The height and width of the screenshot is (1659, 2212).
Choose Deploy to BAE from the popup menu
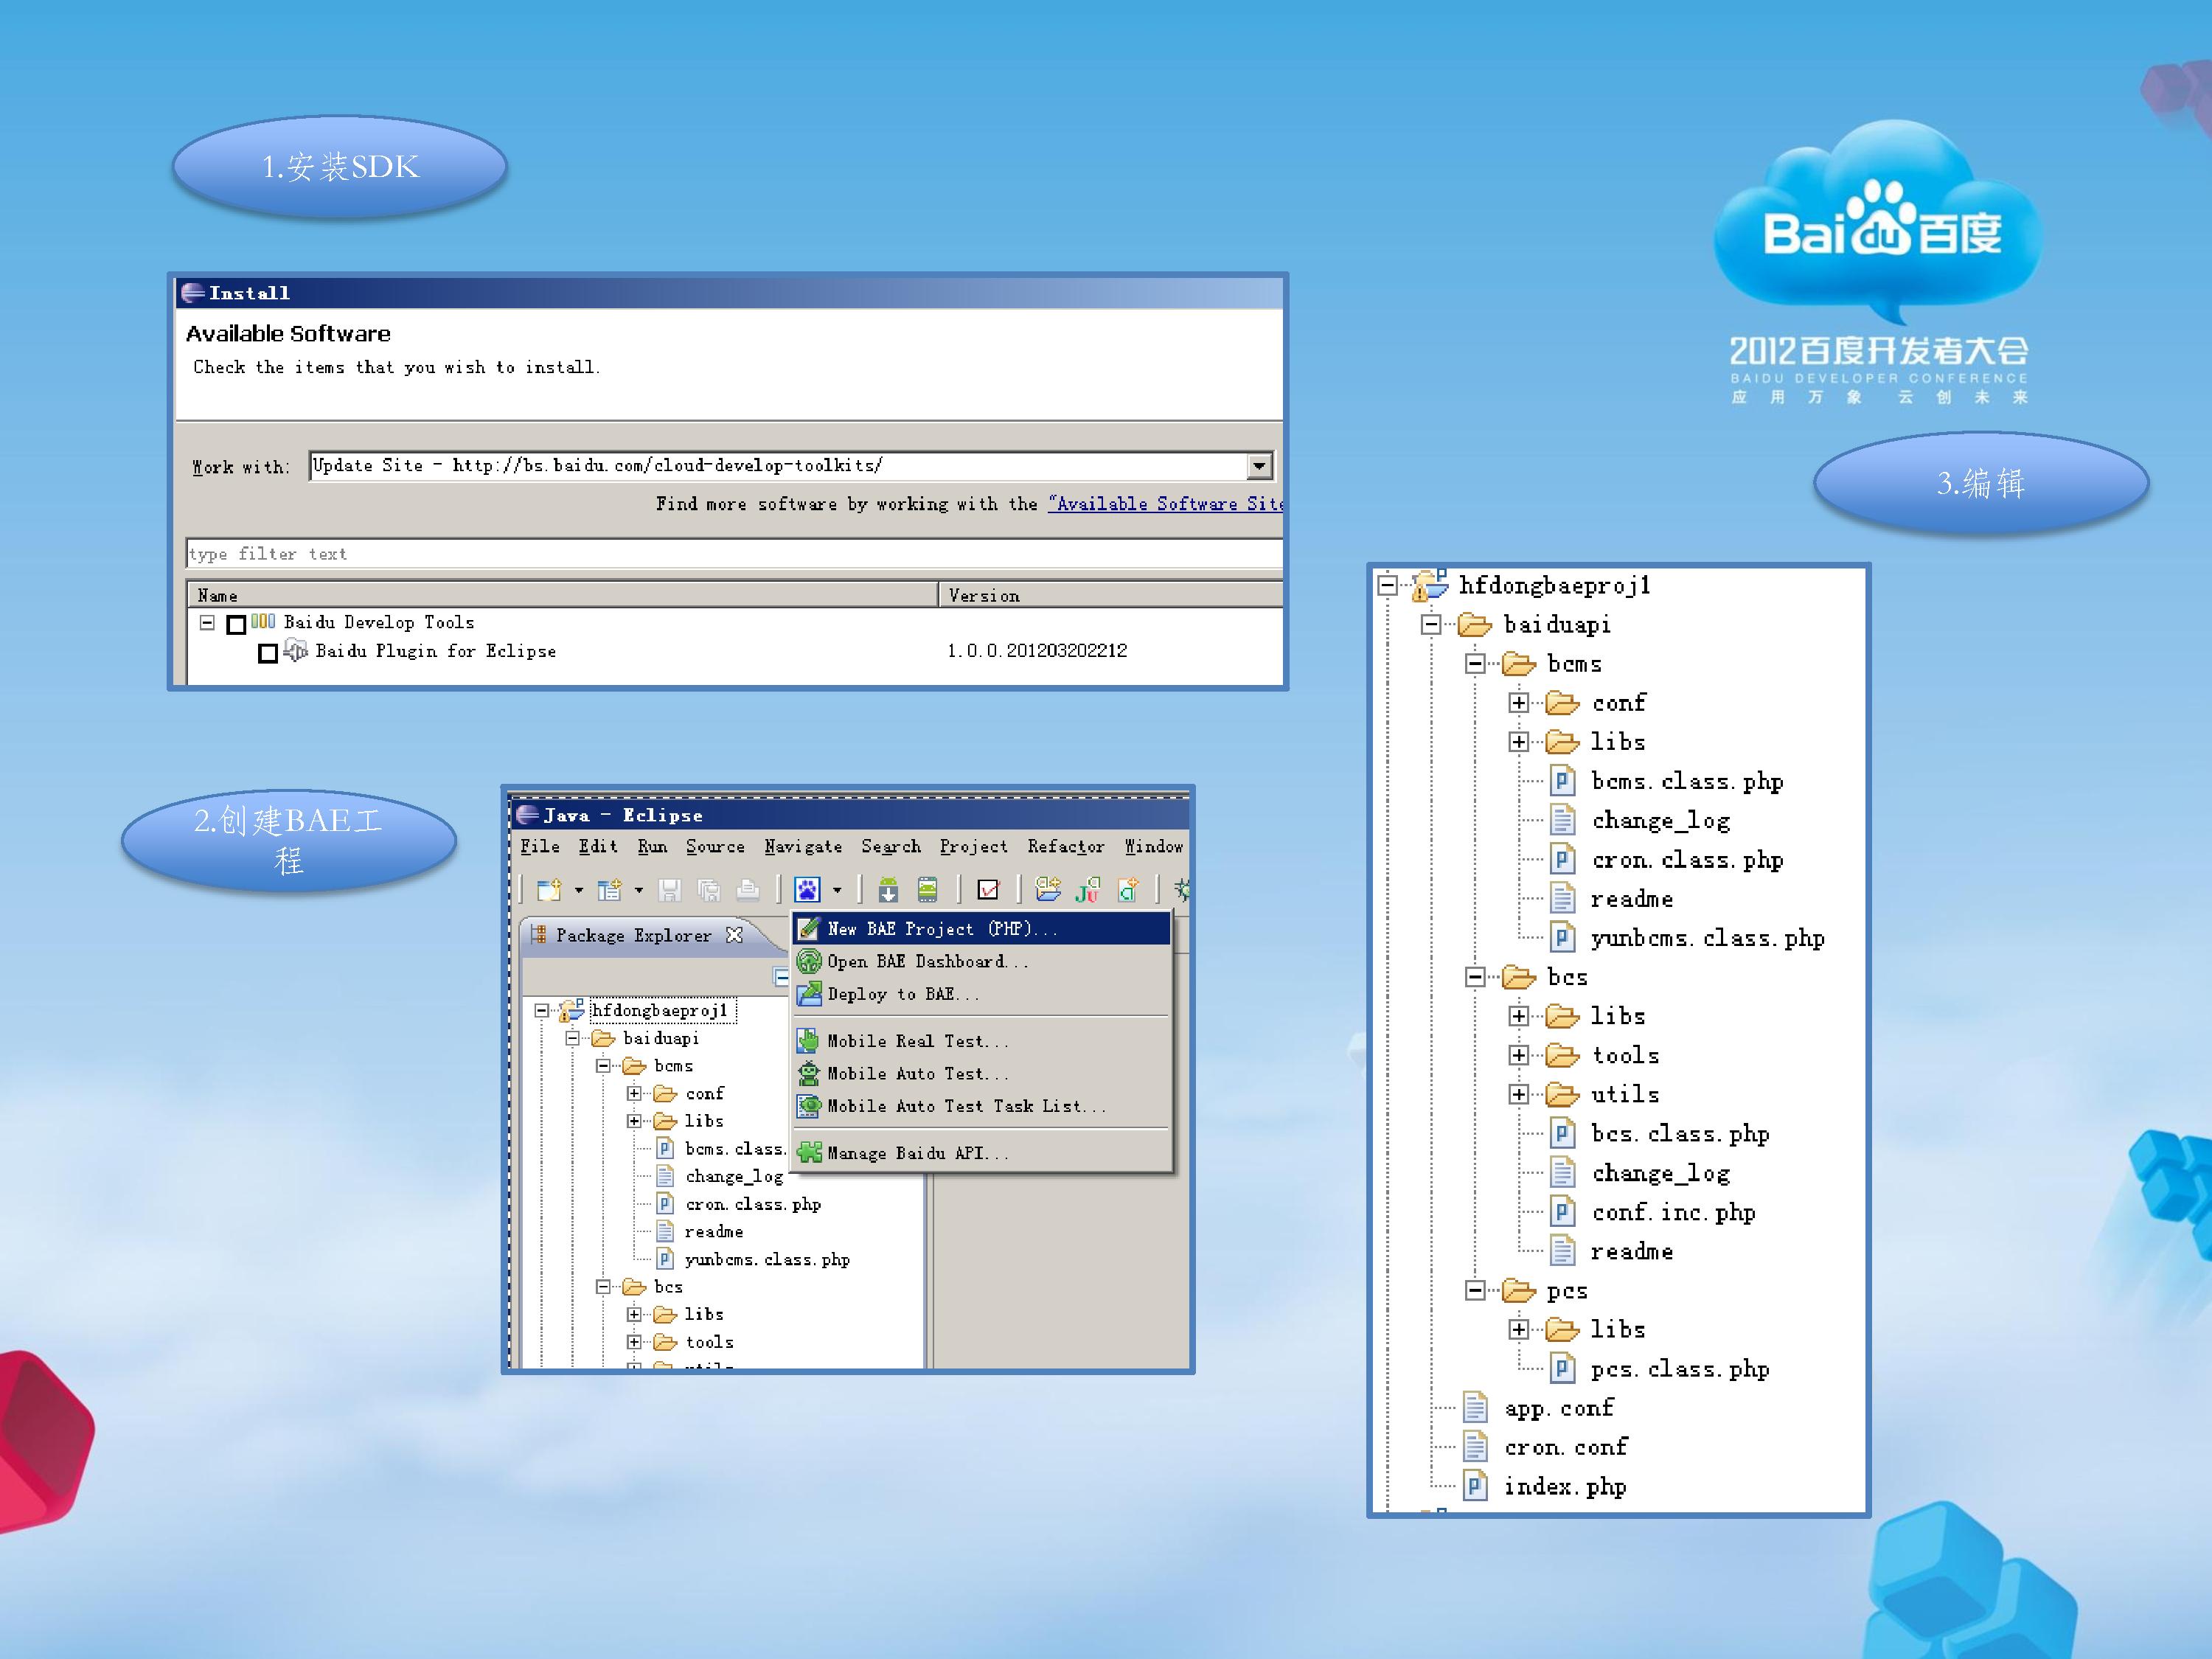tap(981, 994)
